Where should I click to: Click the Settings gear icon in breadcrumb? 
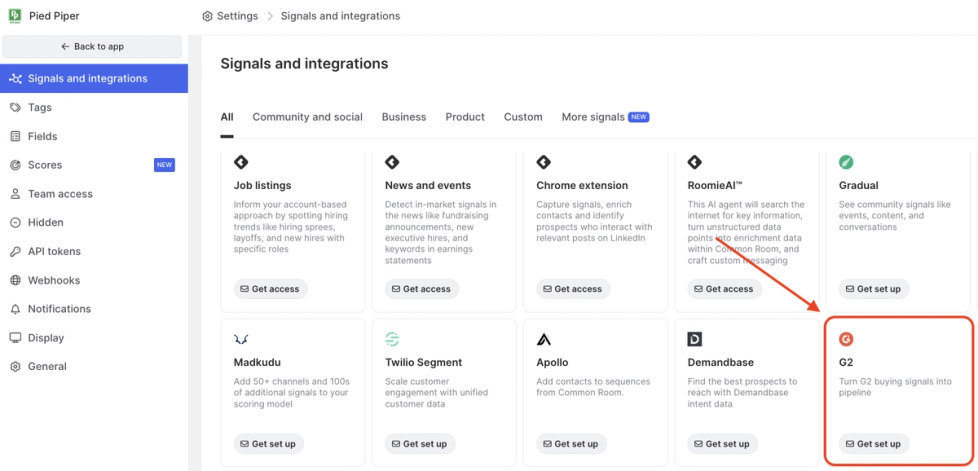coord(207,16)
